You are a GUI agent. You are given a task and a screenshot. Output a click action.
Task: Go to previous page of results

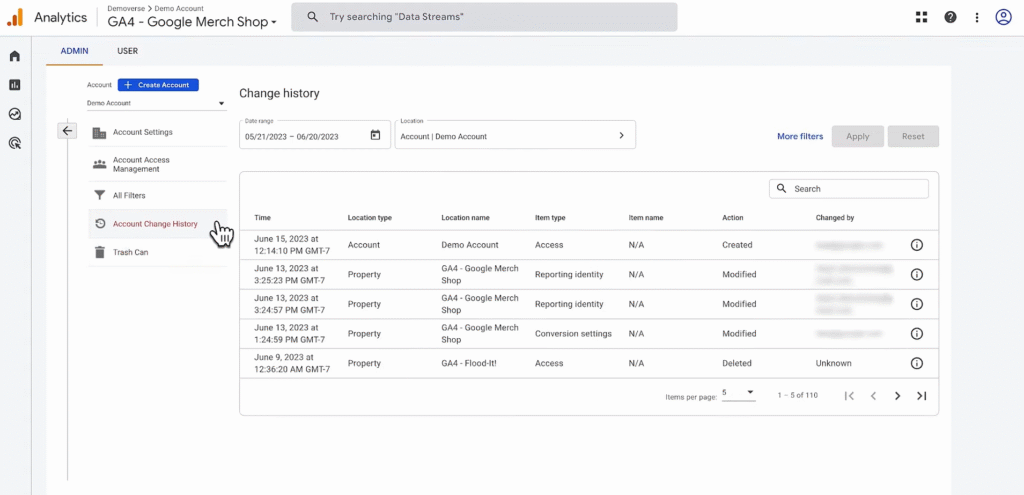pyautogui.click(x=873, y=396)
